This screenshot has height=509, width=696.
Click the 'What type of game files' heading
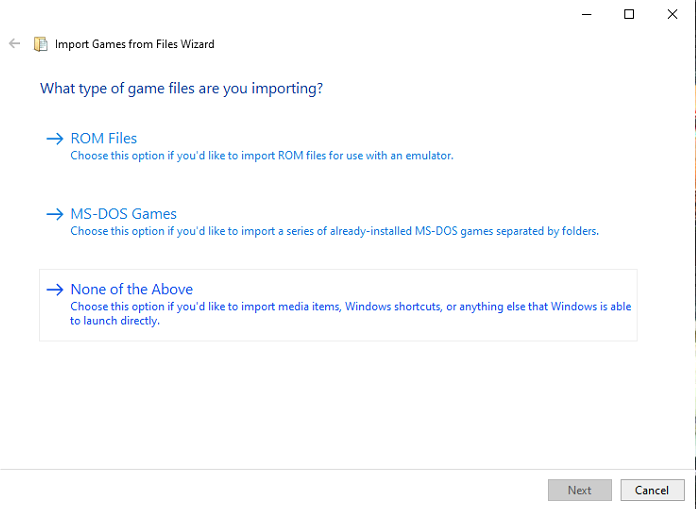(x=181, y=88)
